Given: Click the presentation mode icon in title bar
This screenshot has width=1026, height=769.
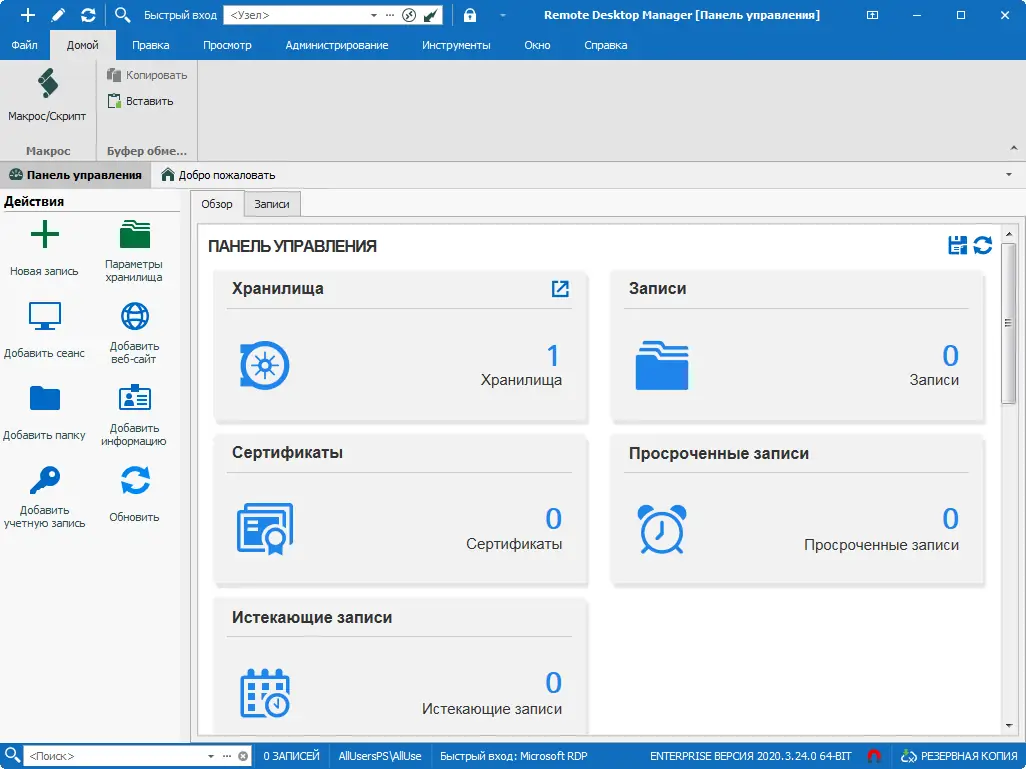Looking at the screenshot, I should pyautogui.click(x=873, y=15).
